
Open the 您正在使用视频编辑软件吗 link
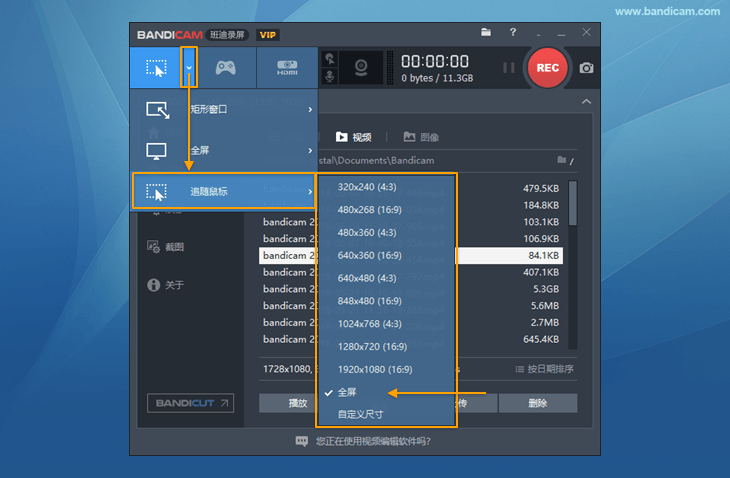373,441
